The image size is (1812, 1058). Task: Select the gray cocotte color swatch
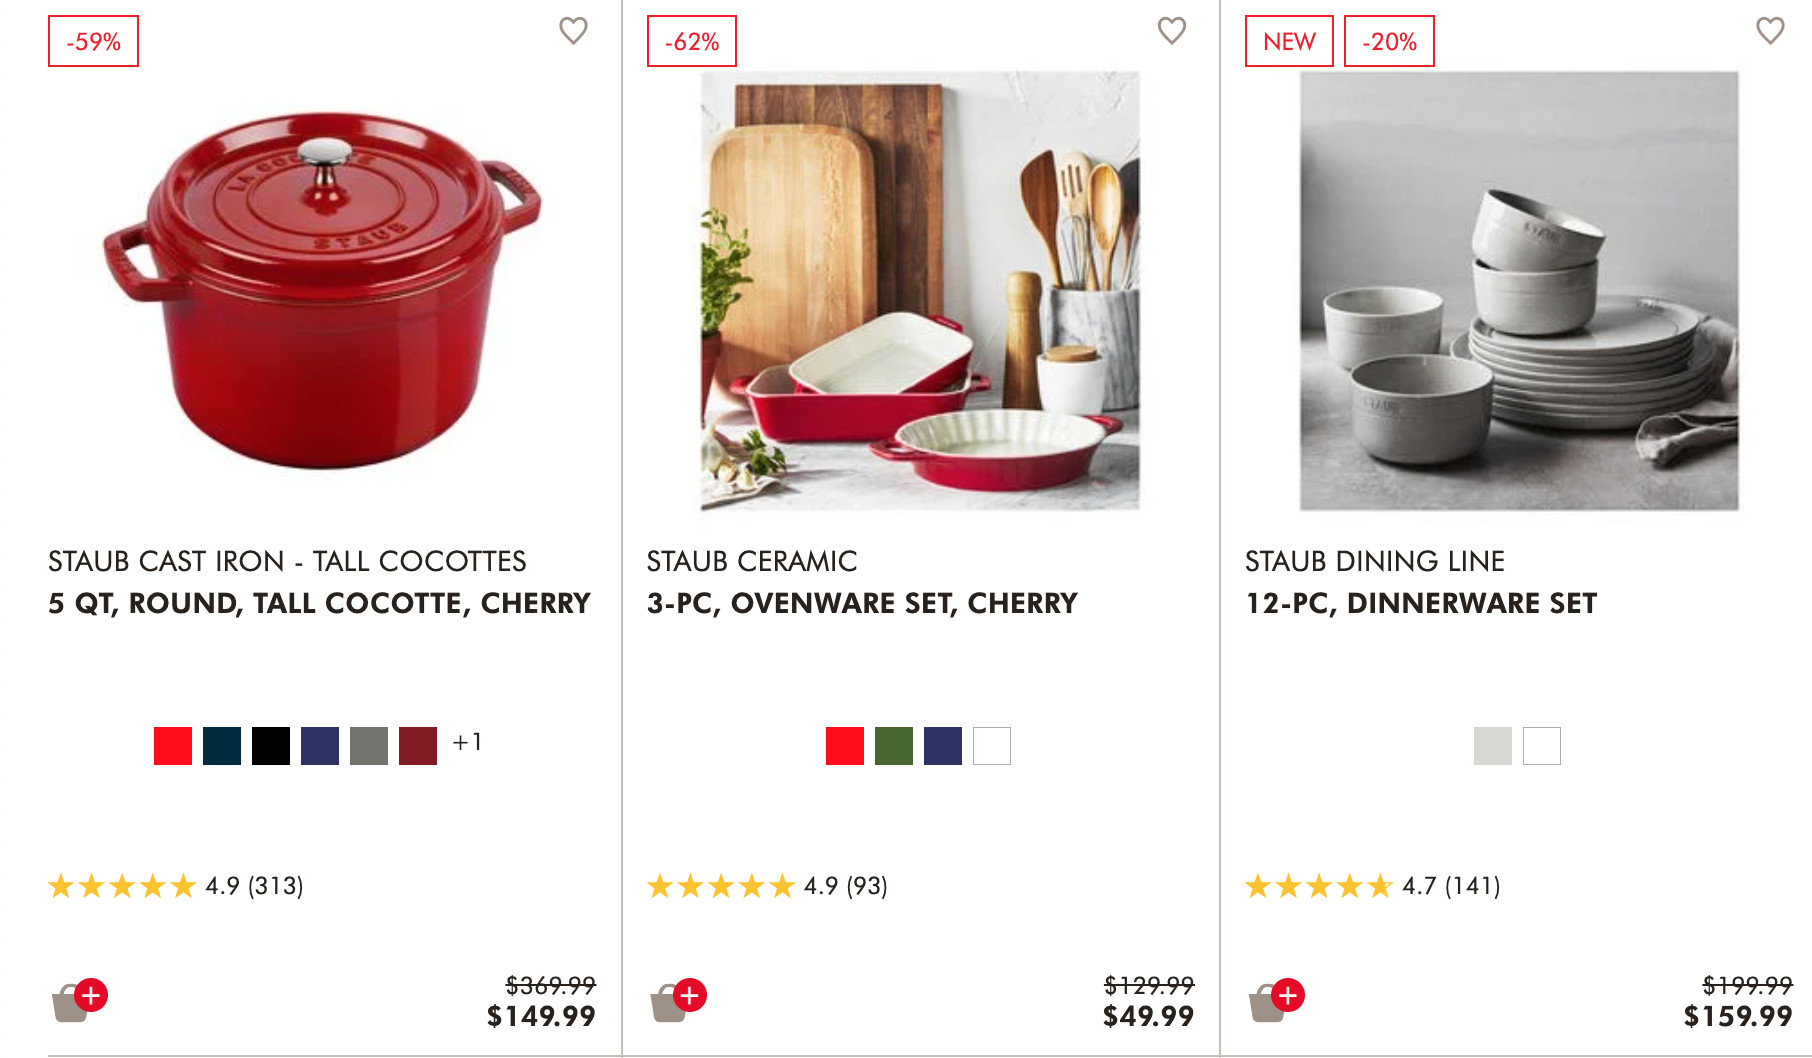click(x=369, y=746)
